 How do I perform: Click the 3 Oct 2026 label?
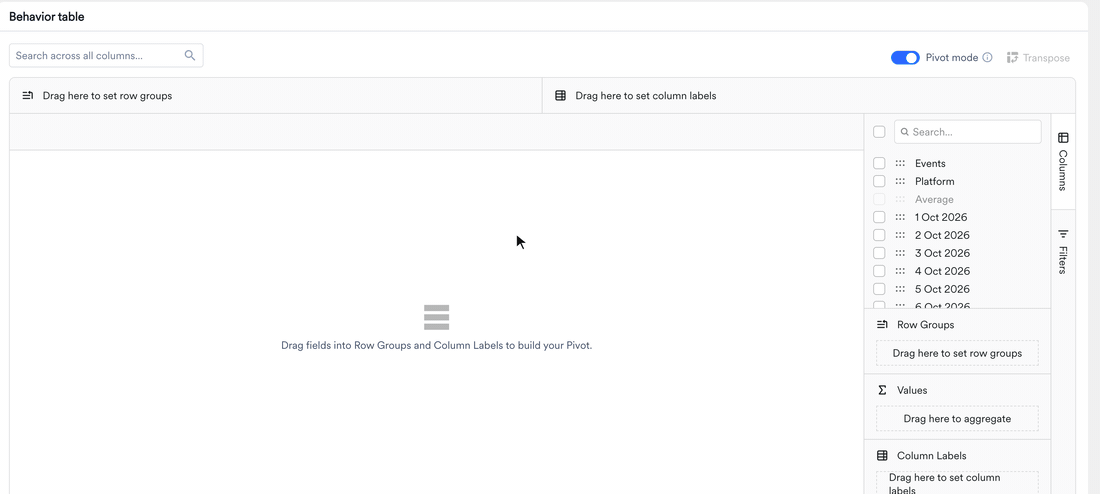click(942, 253)
